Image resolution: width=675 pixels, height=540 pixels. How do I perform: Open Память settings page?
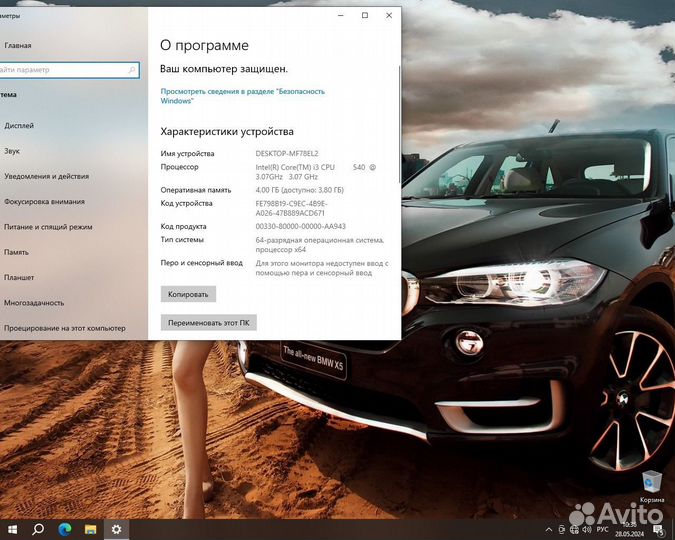16,252
